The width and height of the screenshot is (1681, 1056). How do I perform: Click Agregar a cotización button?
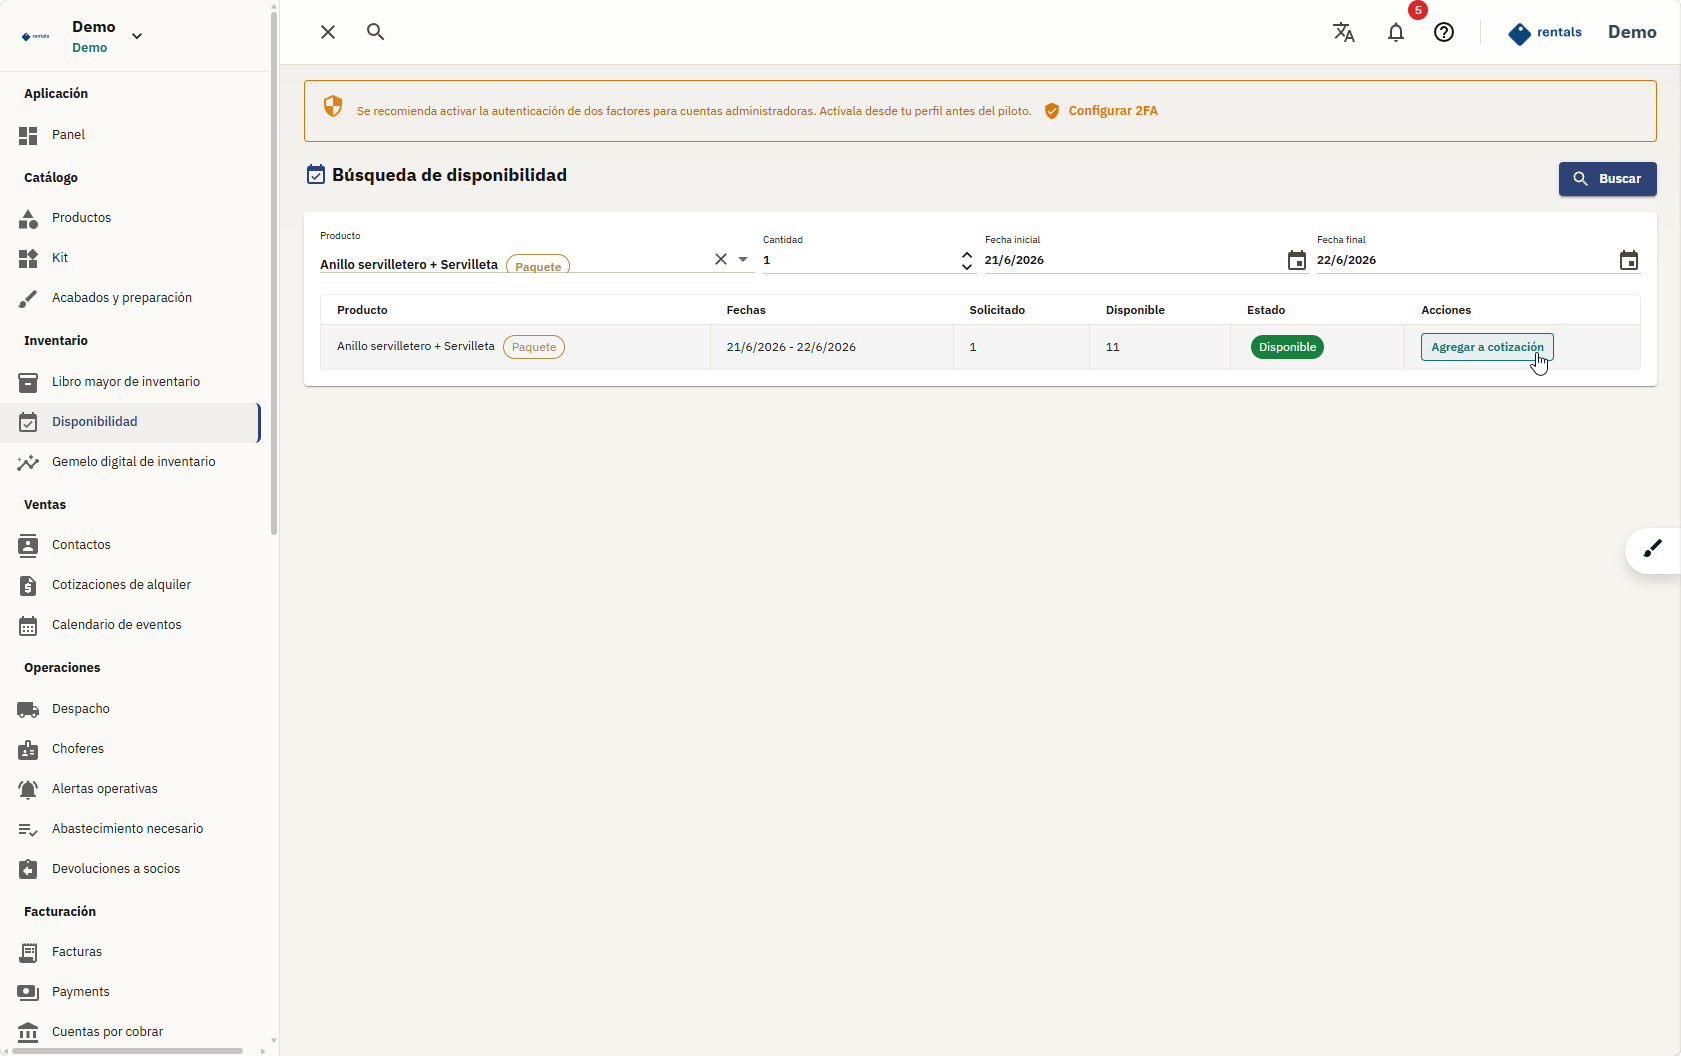click(1487, 347)
